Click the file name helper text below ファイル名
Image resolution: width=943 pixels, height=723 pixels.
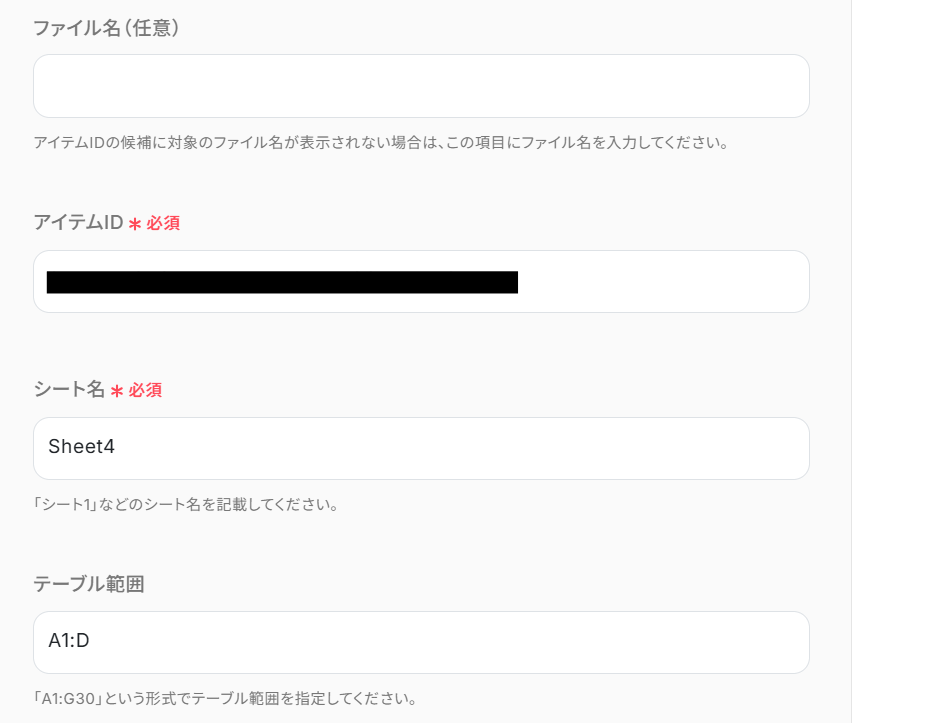(381, 142)
